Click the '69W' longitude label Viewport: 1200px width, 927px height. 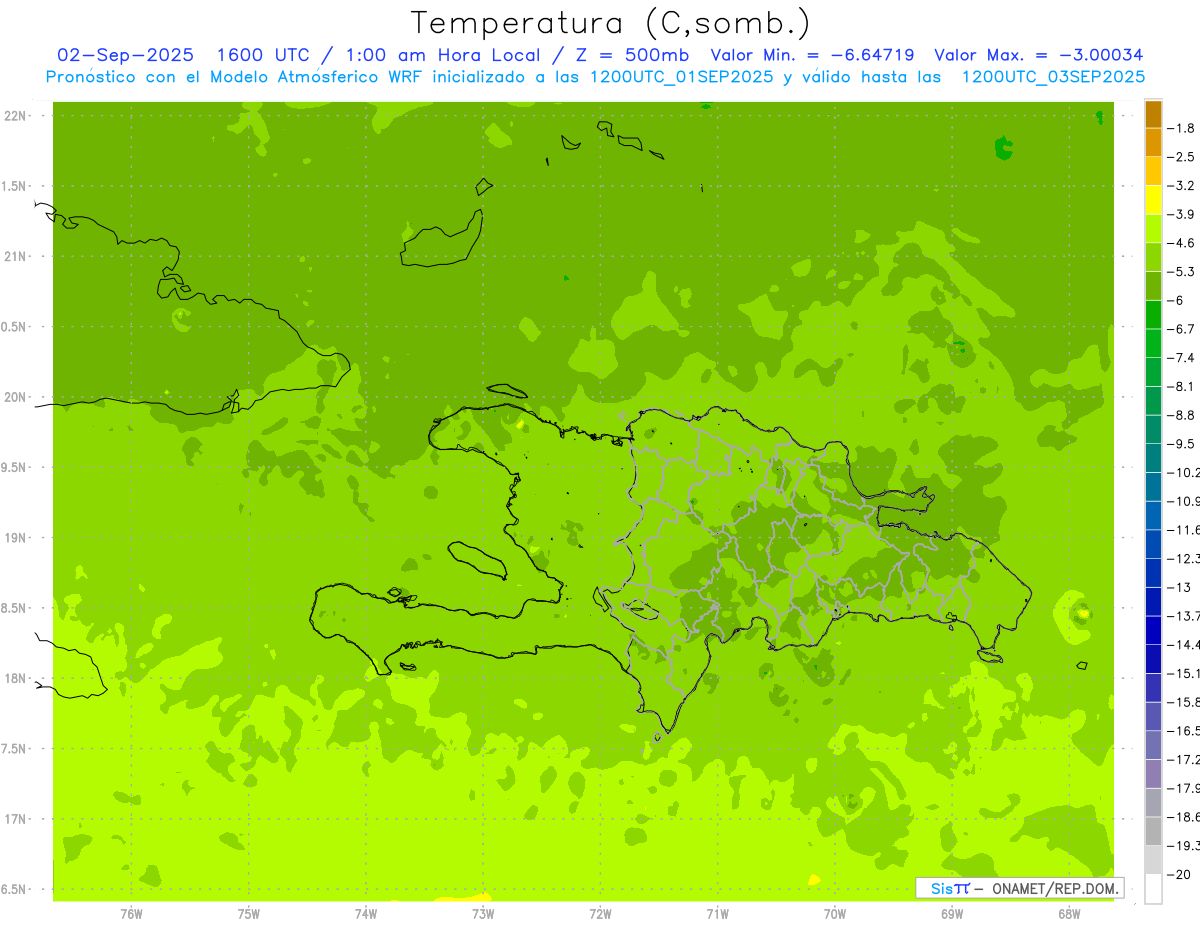[952, 914]
